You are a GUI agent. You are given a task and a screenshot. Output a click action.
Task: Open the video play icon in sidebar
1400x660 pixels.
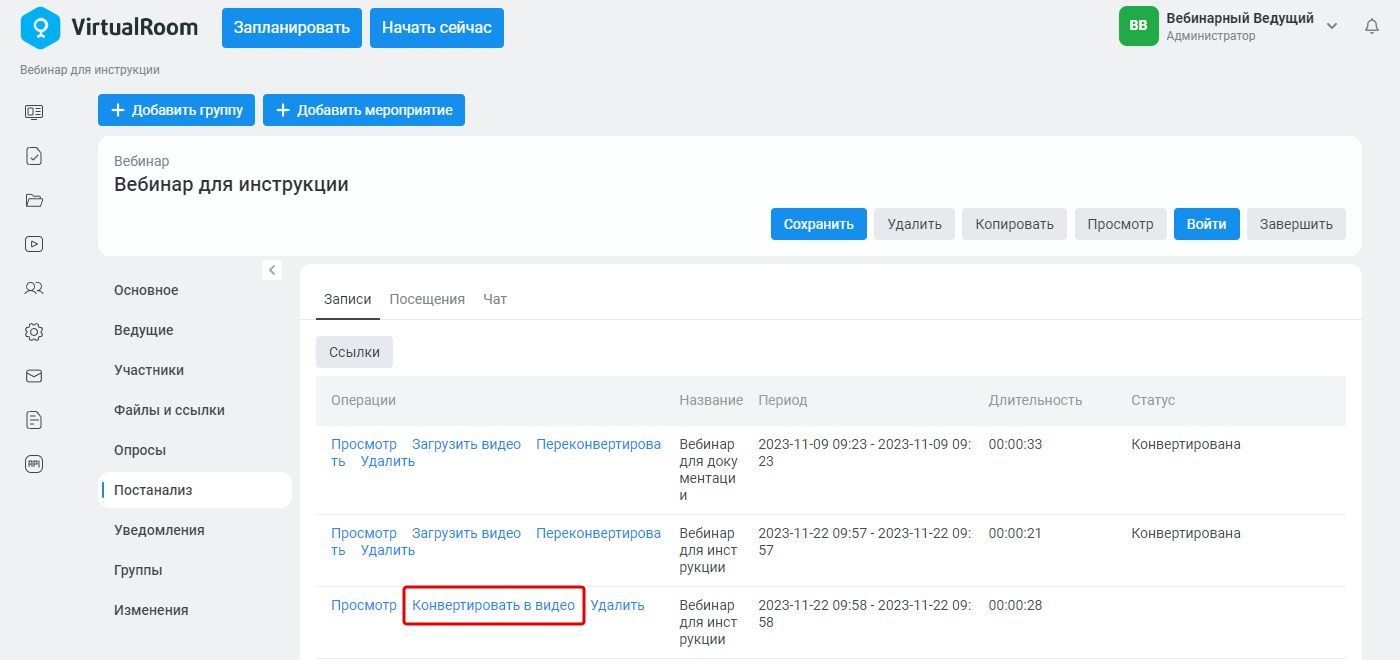click(34, 244)
